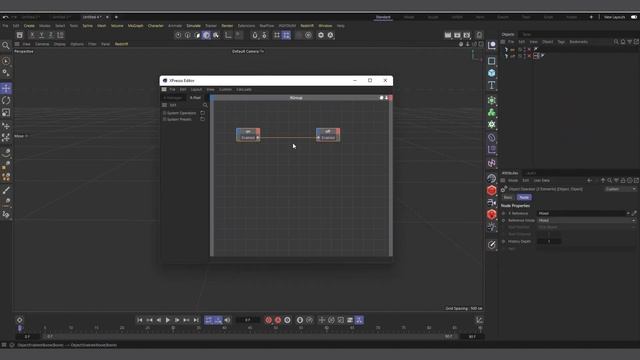Screen dimensions: 640x360
Task: Toggle autokeying red button
Action: (x=278, y=320)
